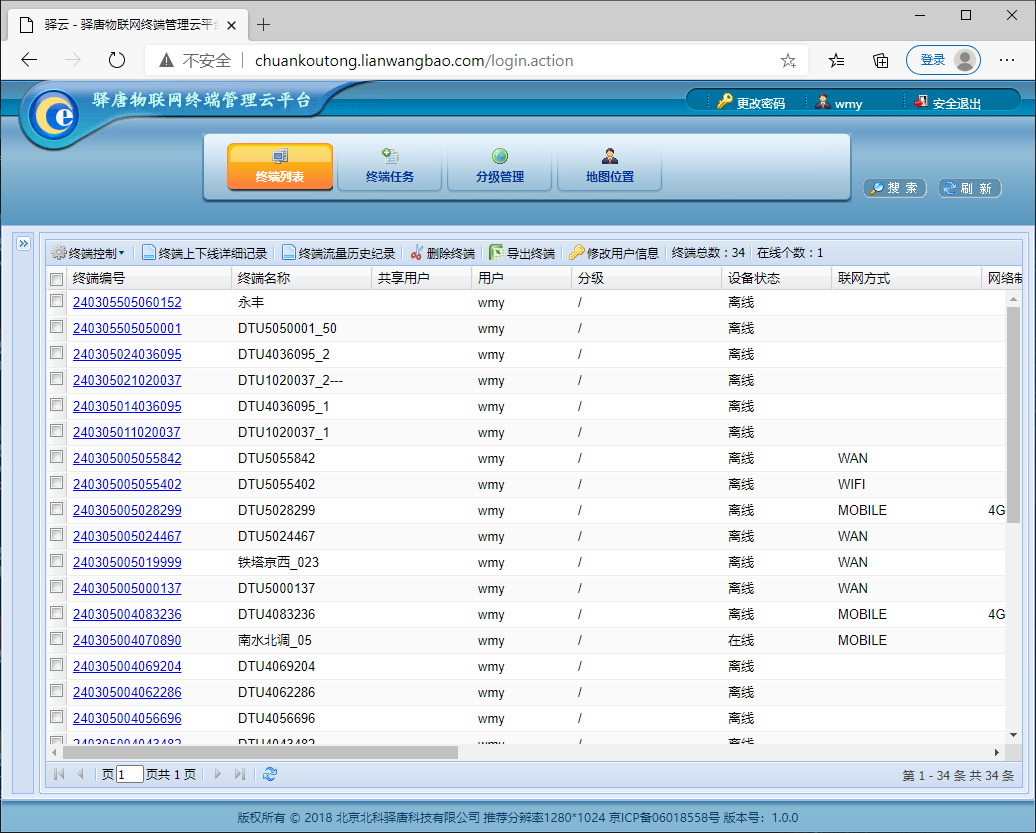Open the 分级管理 tab

coord(500,167)
